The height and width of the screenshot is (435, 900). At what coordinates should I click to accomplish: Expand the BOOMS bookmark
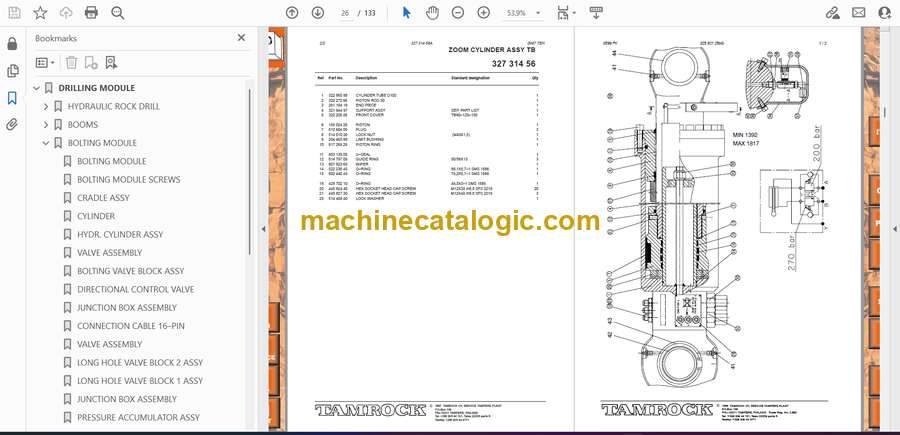point(46,125)
